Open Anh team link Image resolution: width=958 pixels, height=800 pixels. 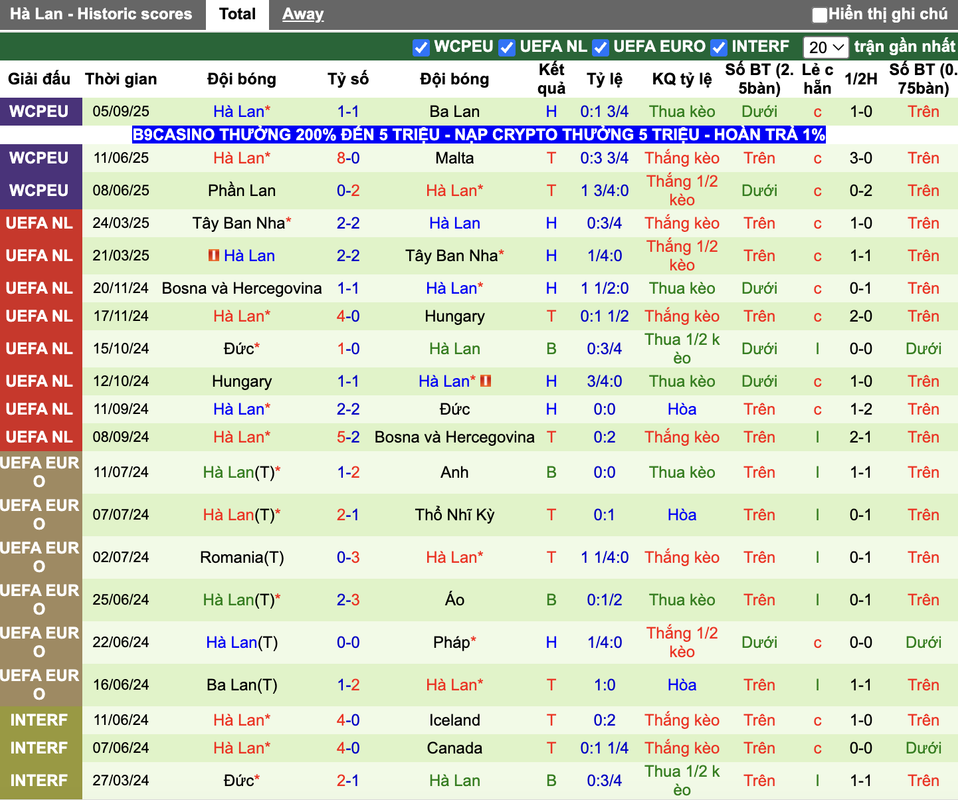tap(454, 472)
